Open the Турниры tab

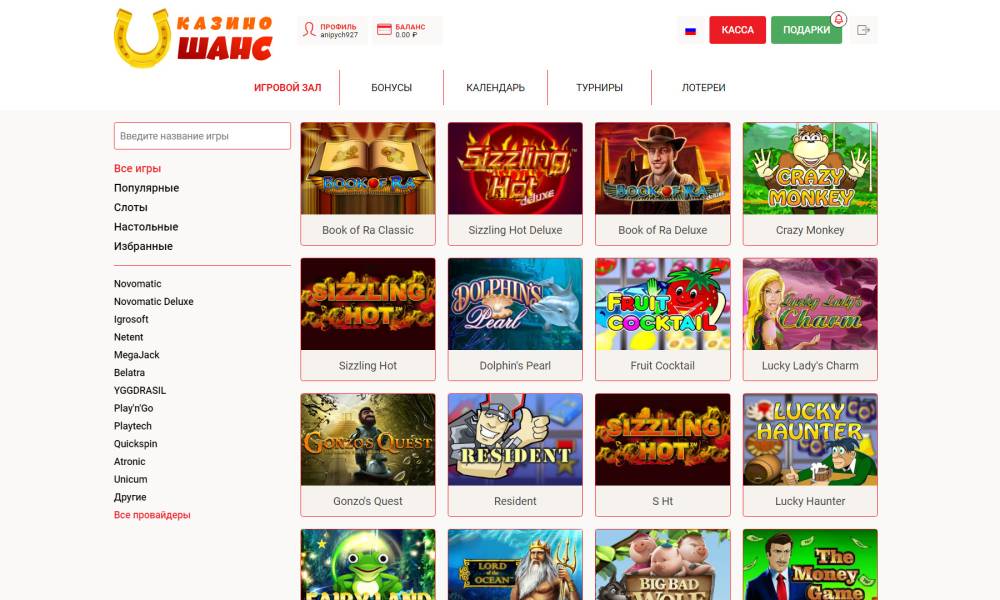click(x=599, y=87)
